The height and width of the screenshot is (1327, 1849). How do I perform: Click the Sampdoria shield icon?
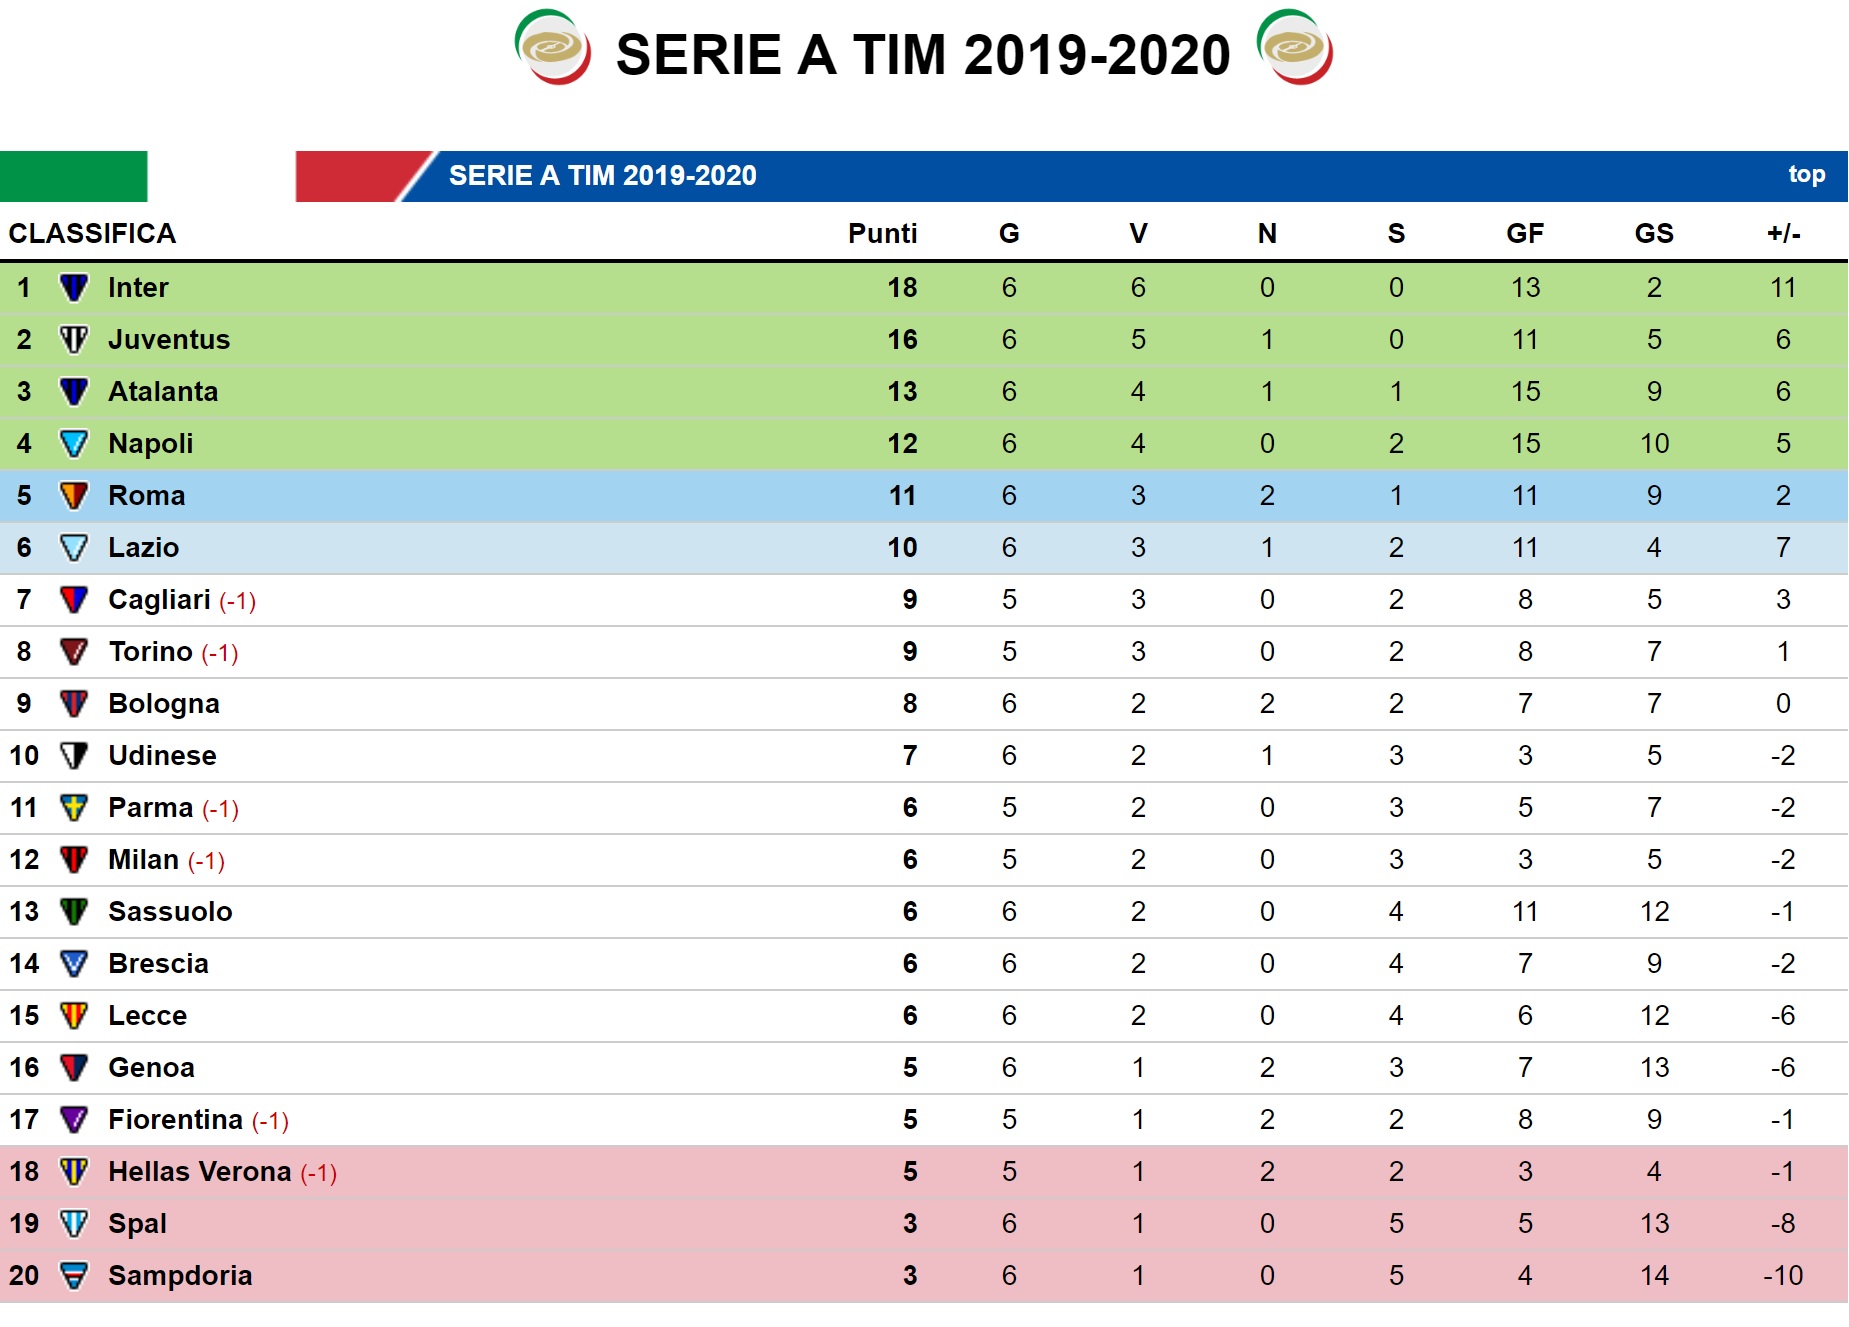click(74, 1276)
